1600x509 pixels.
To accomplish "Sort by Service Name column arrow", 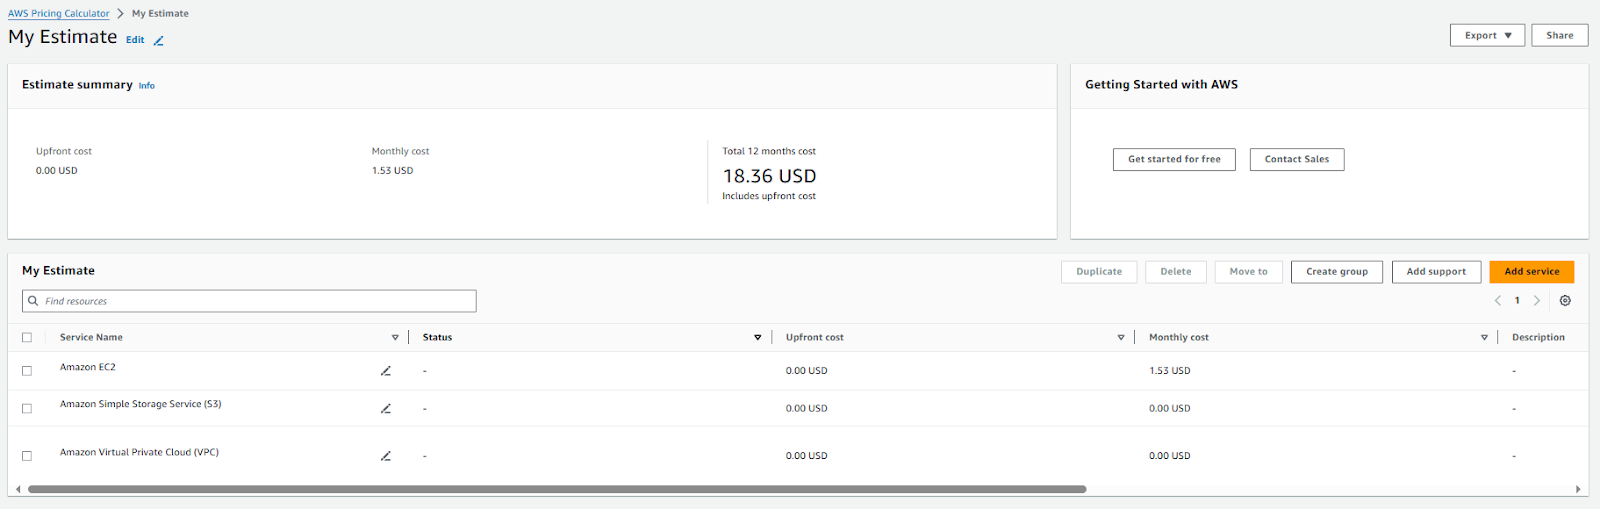I will [x=395, y=338].
